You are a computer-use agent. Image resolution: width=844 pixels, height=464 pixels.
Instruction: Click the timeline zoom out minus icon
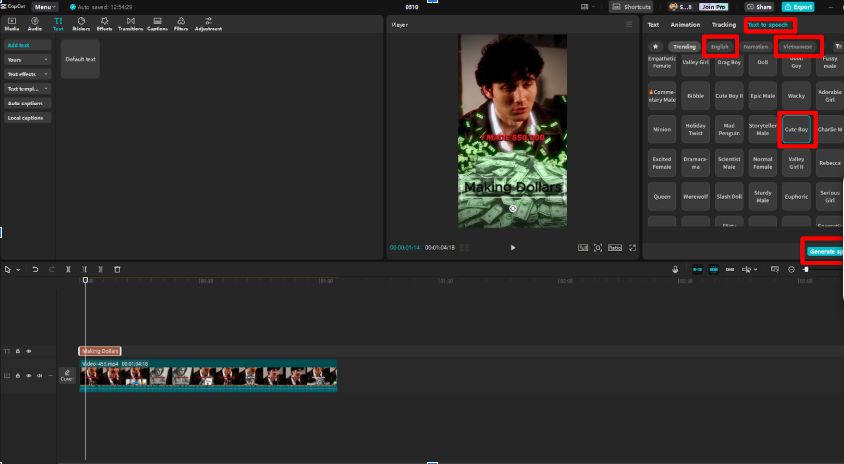click(791, 269)
